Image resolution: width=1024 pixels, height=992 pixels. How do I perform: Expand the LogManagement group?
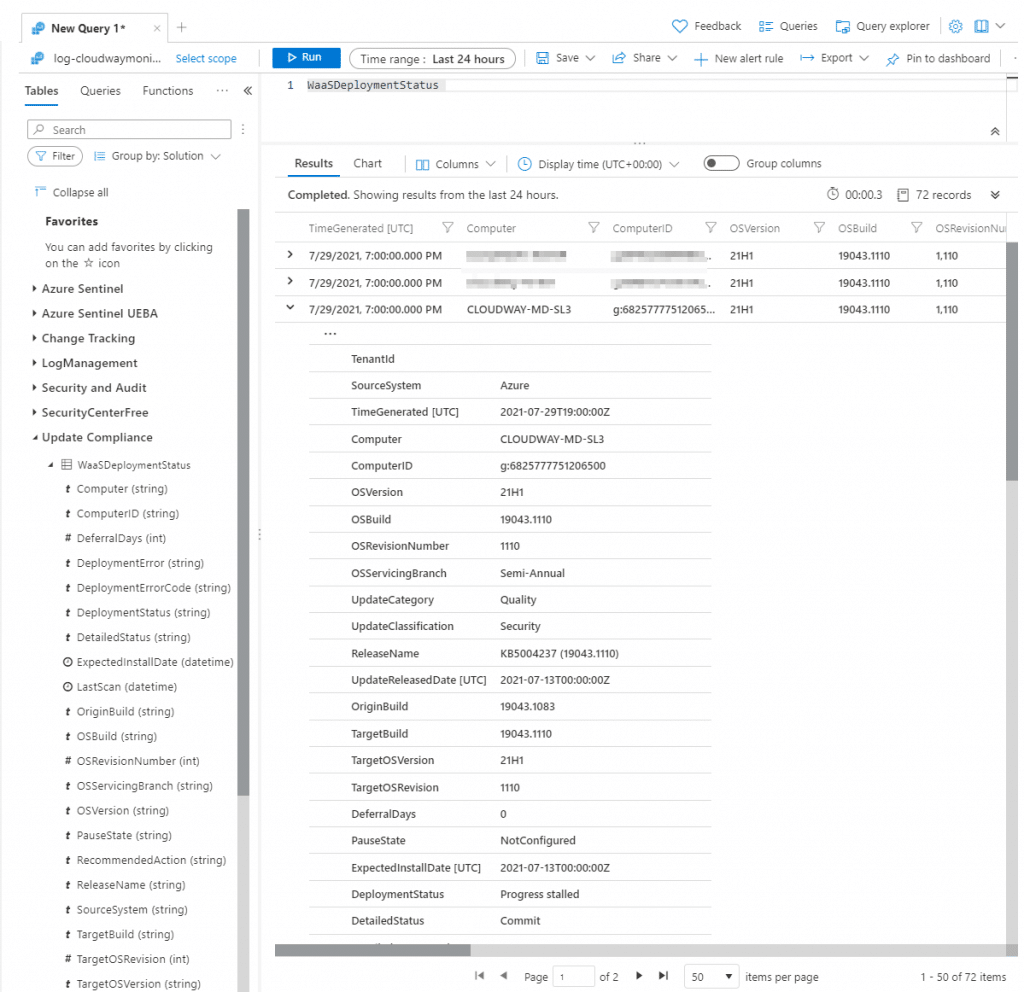point(34,362)
